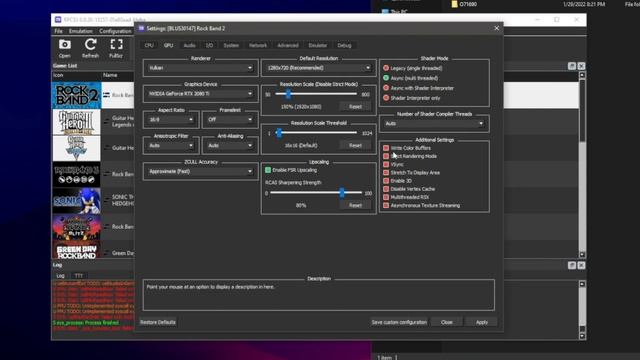Switch to the CPU tab

[149, 45]
